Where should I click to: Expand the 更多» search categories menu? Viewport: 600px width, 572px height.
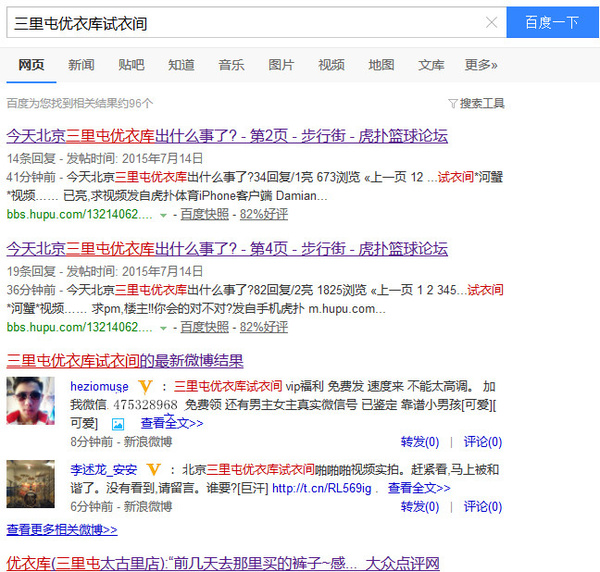tap(481, 65)
